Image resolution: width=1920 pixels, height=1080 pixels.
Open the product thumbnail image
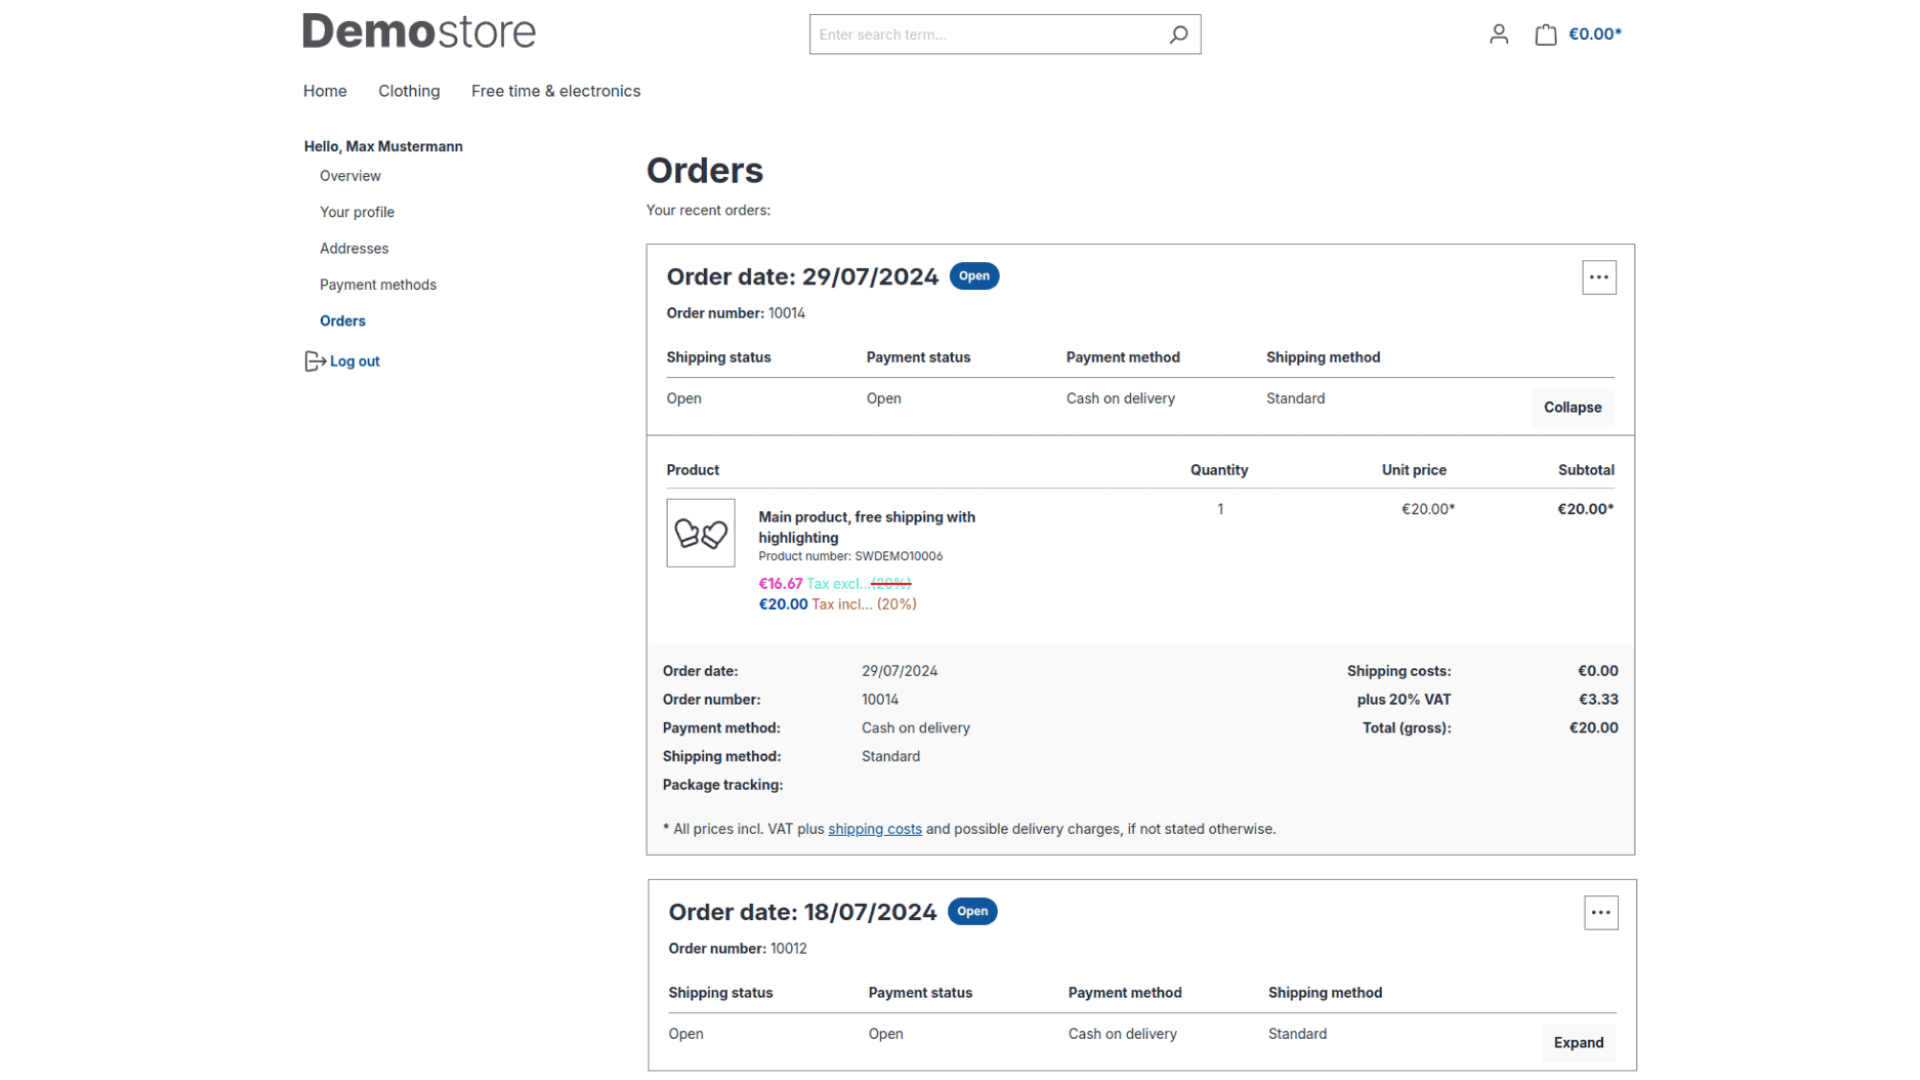(701, 533)
